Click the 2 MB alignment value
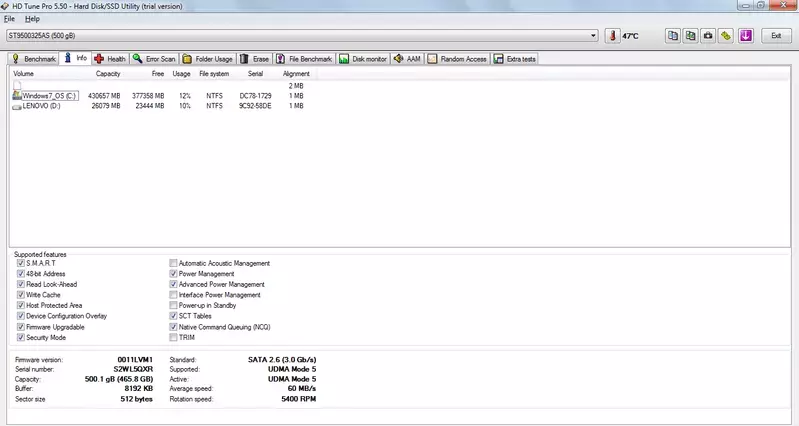 coord(296,86)
